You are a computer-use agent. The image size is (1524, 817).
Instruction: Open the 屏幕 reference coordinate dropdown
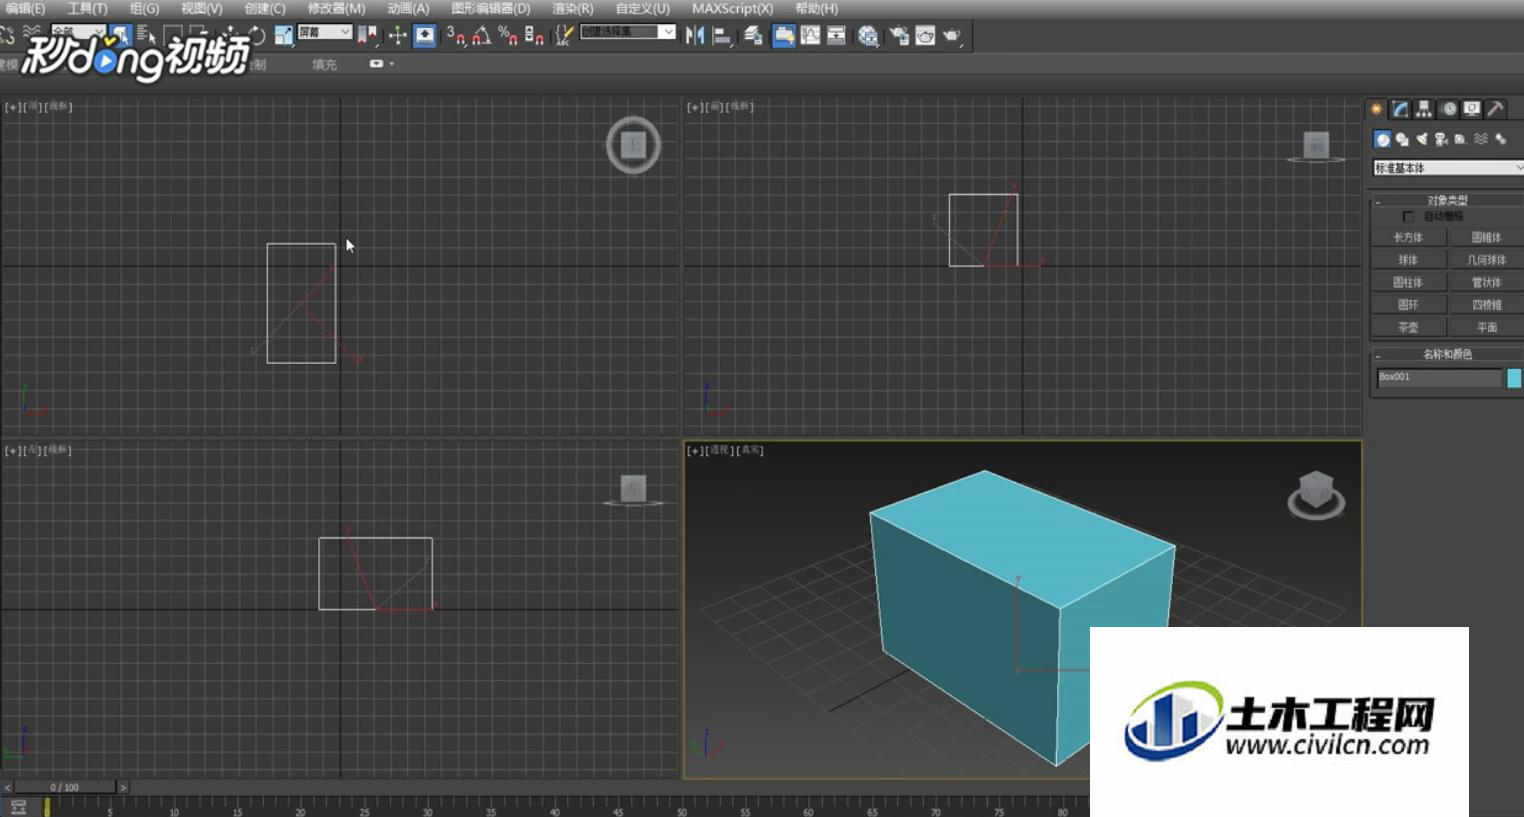click(325, 32)
